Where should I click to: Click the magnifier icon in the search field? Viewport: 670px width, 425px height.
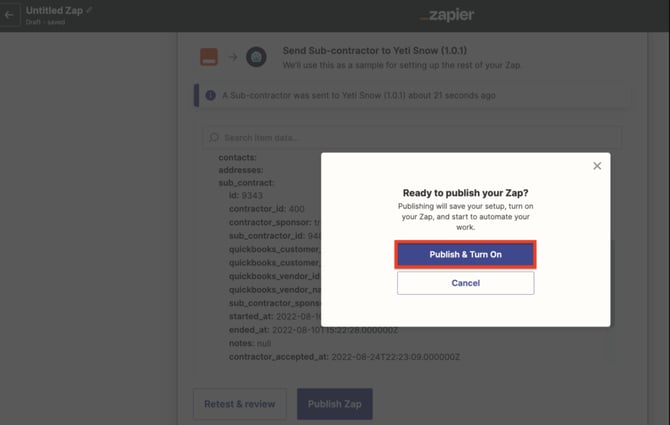click(213, 137)
